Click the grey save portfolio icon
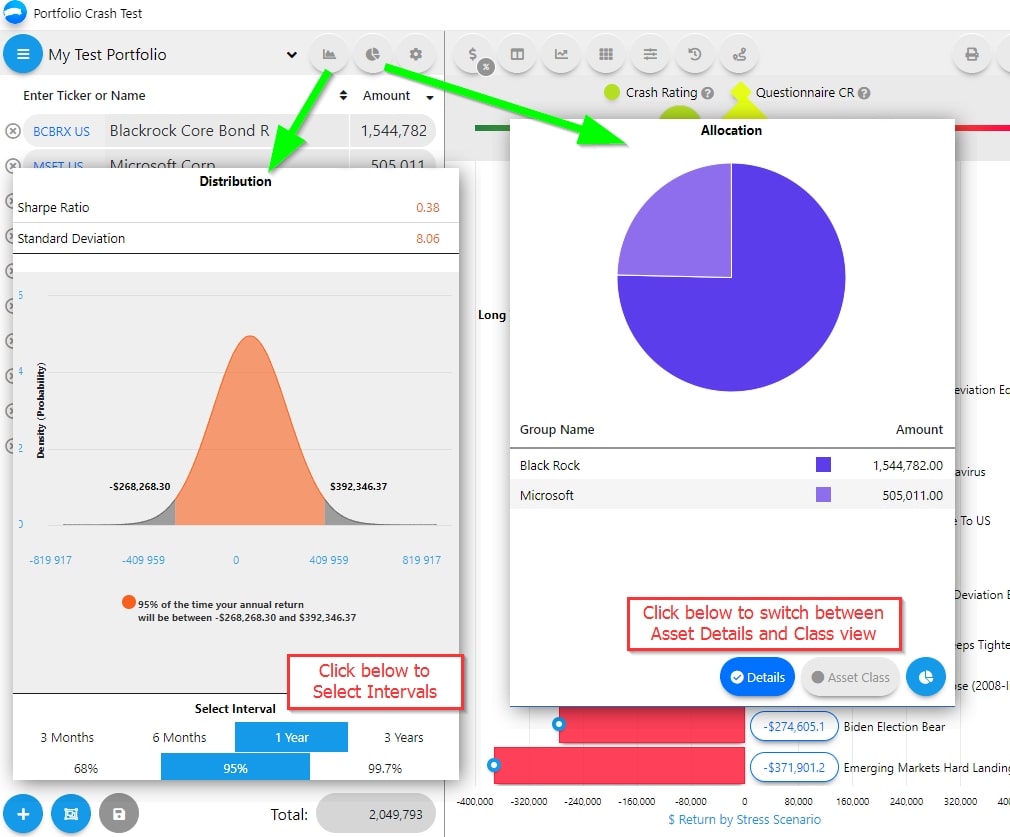The image size is (1010, 837). point(119,814)
